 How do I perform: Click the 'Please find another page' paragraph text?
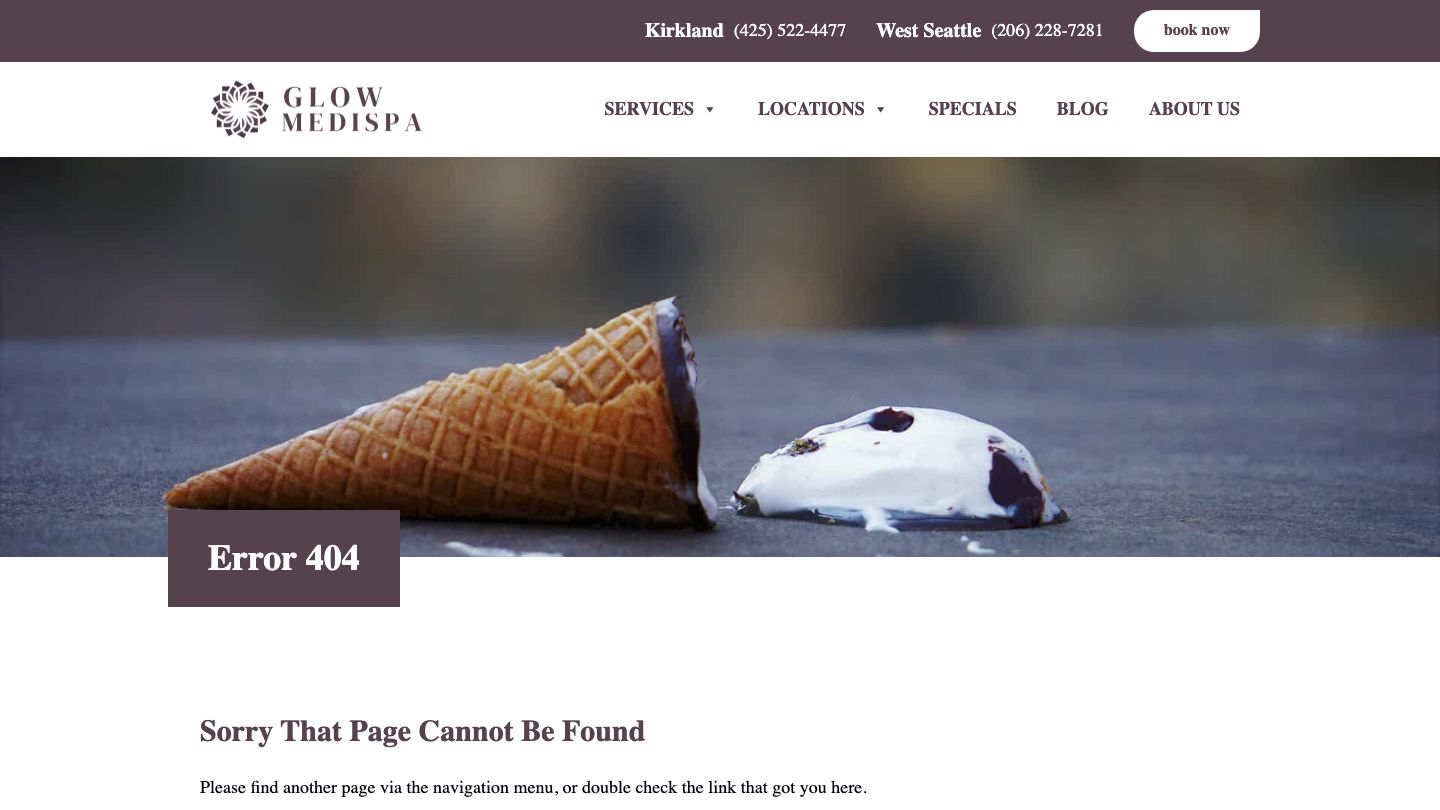(533, 787)
